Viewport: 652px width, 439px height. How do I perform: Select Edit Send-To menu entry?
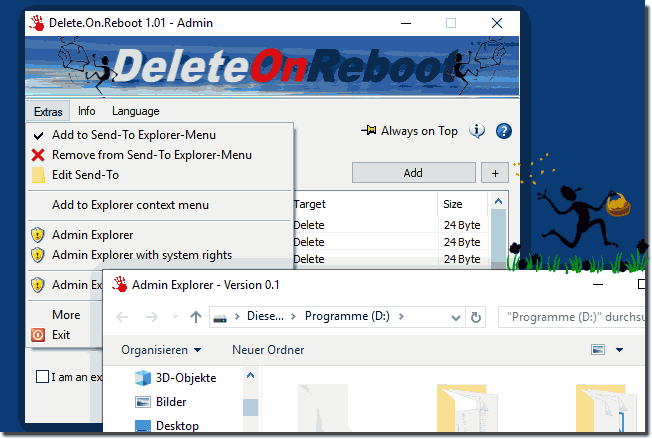160,175
